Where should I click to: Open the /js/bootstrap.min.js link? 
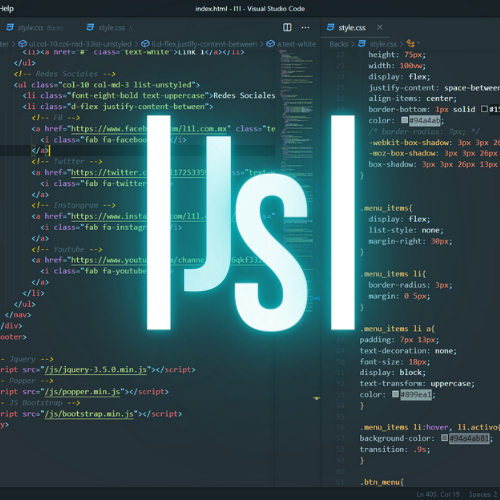(89, 414)
